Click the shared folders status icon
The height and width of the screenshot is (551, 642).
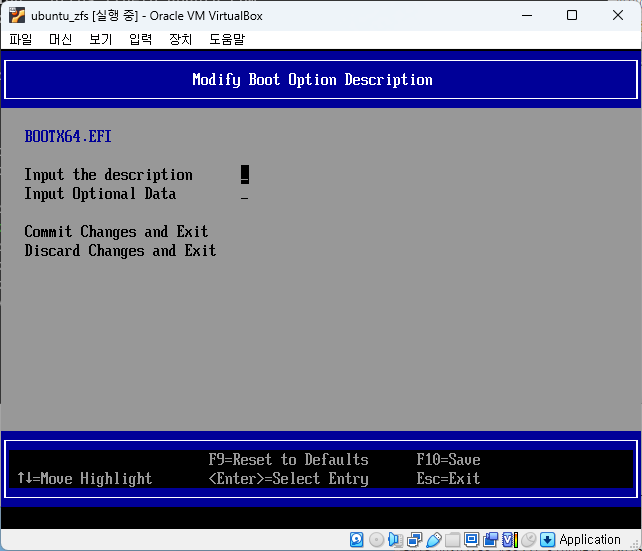452,540
